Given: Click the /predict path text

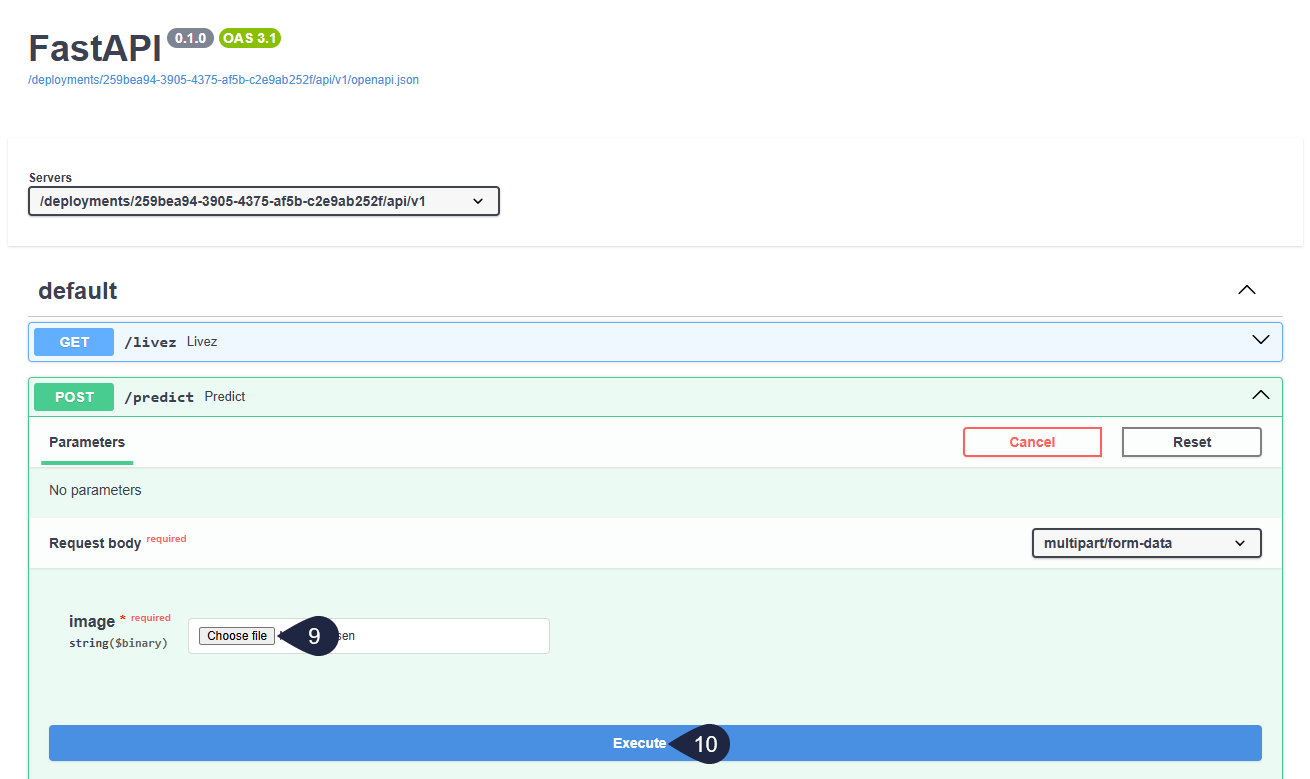Looking at the screenshot, I should pyautogui.click(x=159, y=397).
